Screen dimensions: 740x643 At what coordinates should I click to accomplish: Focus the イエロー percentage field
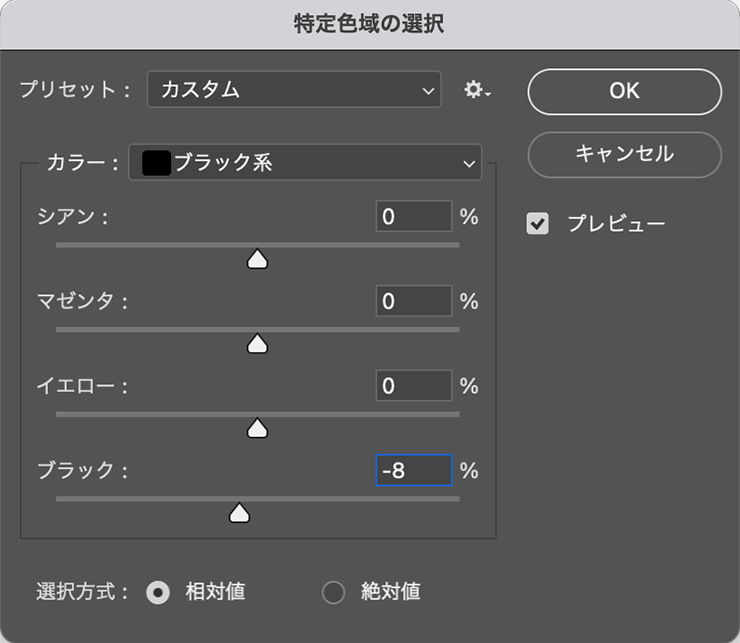click(x=414, y=385)
